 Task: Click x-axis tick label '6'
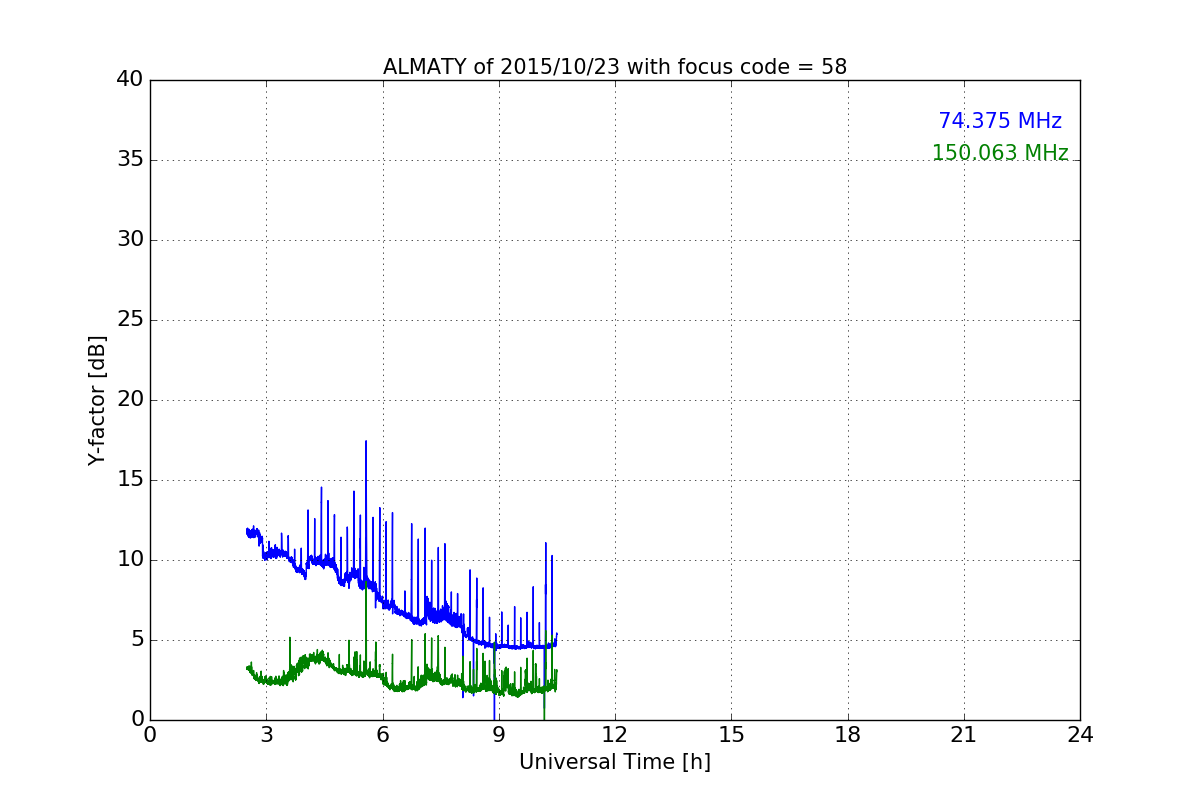pos(383,735)
